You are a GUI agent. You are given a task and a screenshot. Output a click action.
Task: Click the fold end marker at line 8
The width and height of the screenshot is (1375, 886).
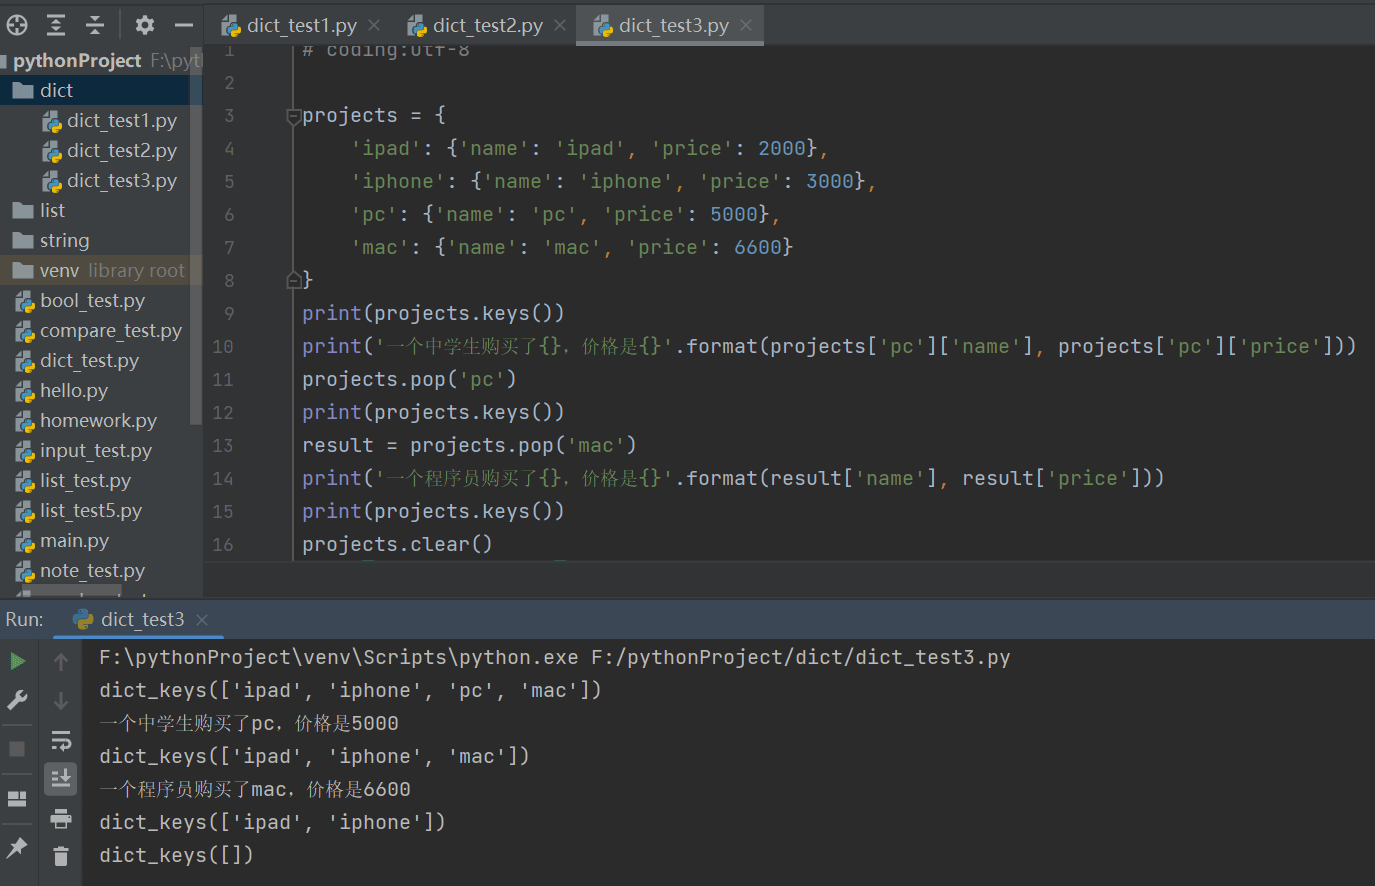tap(293, 280)
